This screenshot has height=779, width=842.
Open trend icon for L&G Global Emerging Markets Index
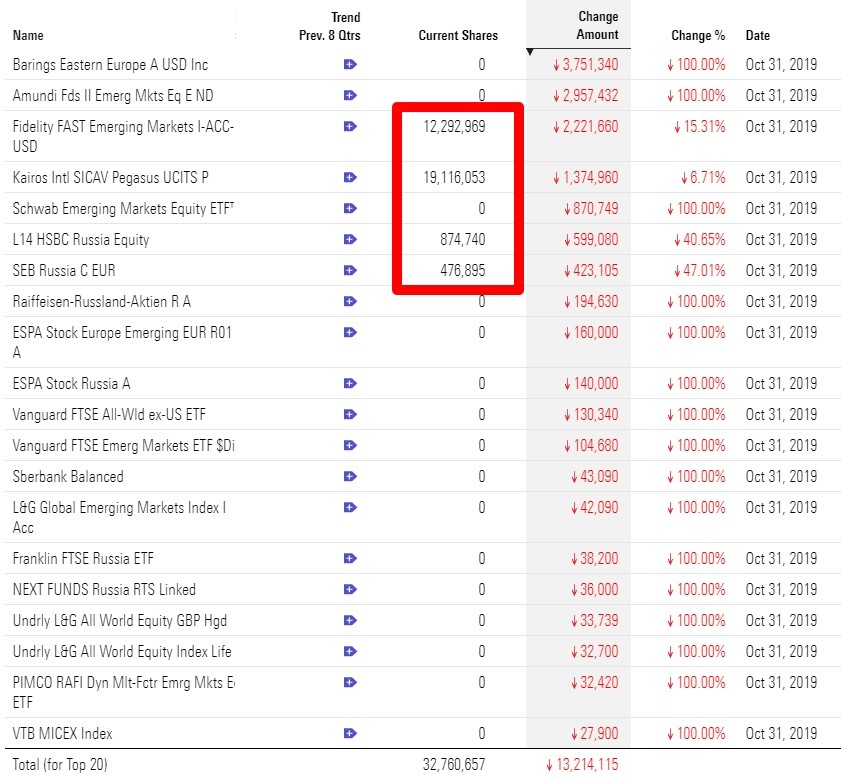coord(350,508)
